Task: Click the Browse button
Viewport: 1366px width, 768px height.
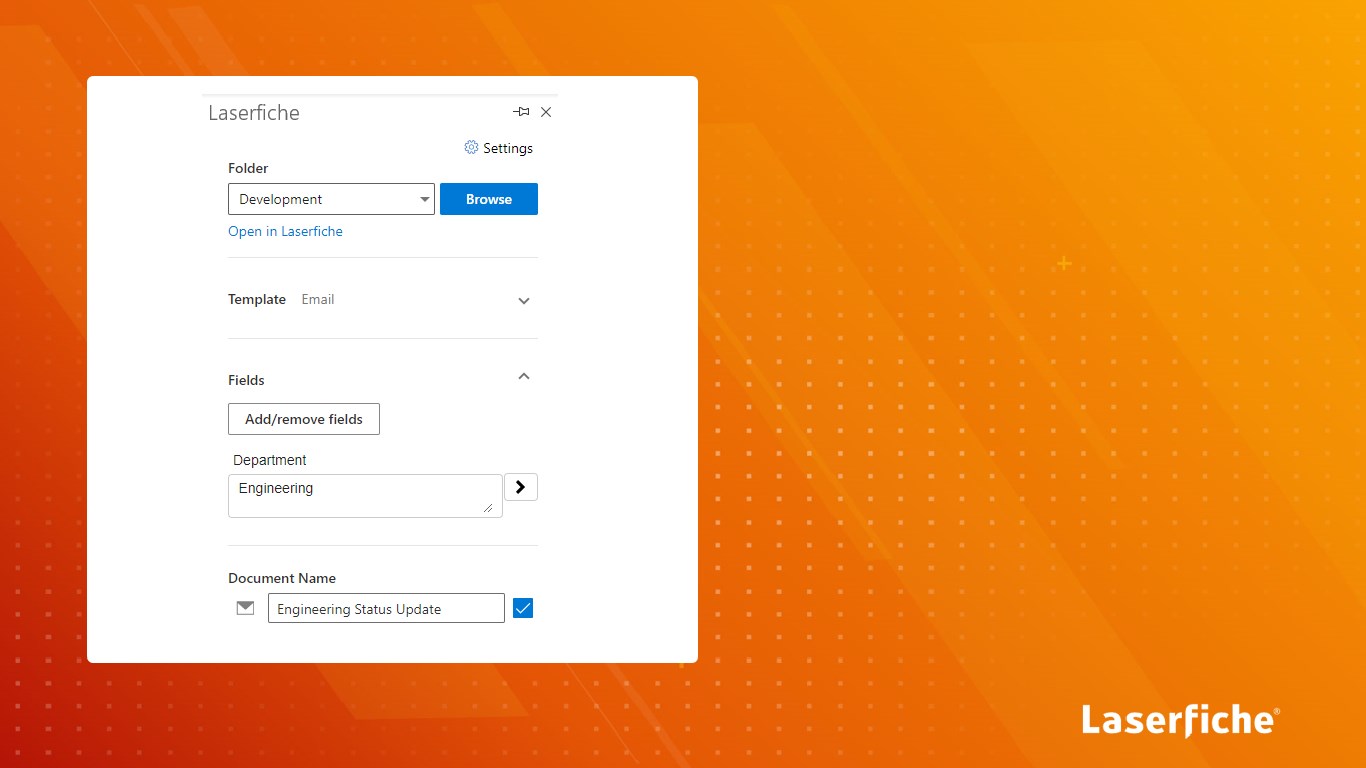Action: coord(489,199)
